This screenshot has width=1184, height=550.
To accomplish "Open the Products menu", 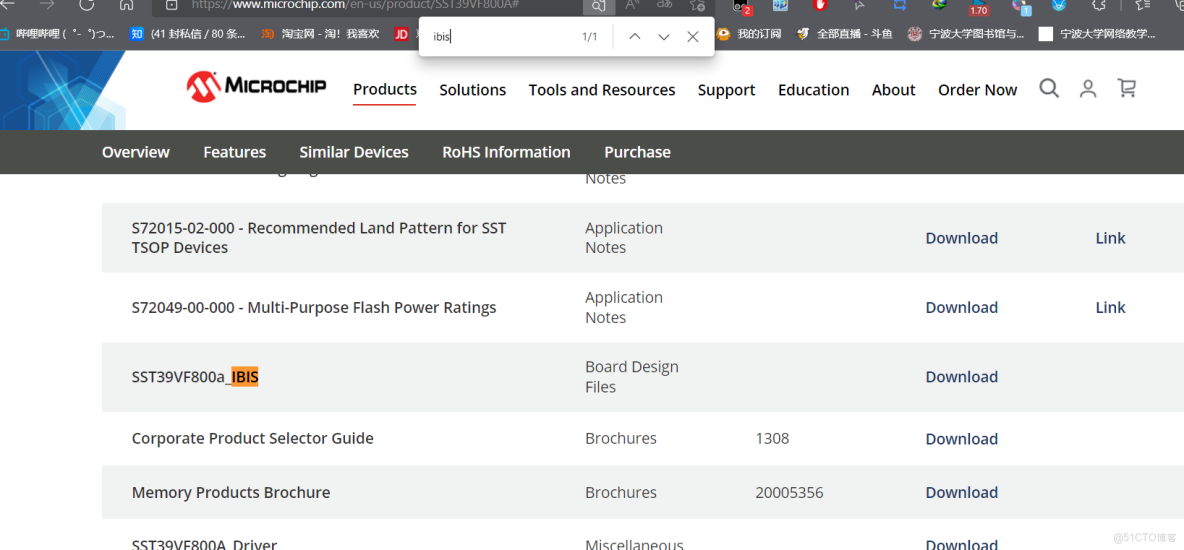I will pos(384,90).
